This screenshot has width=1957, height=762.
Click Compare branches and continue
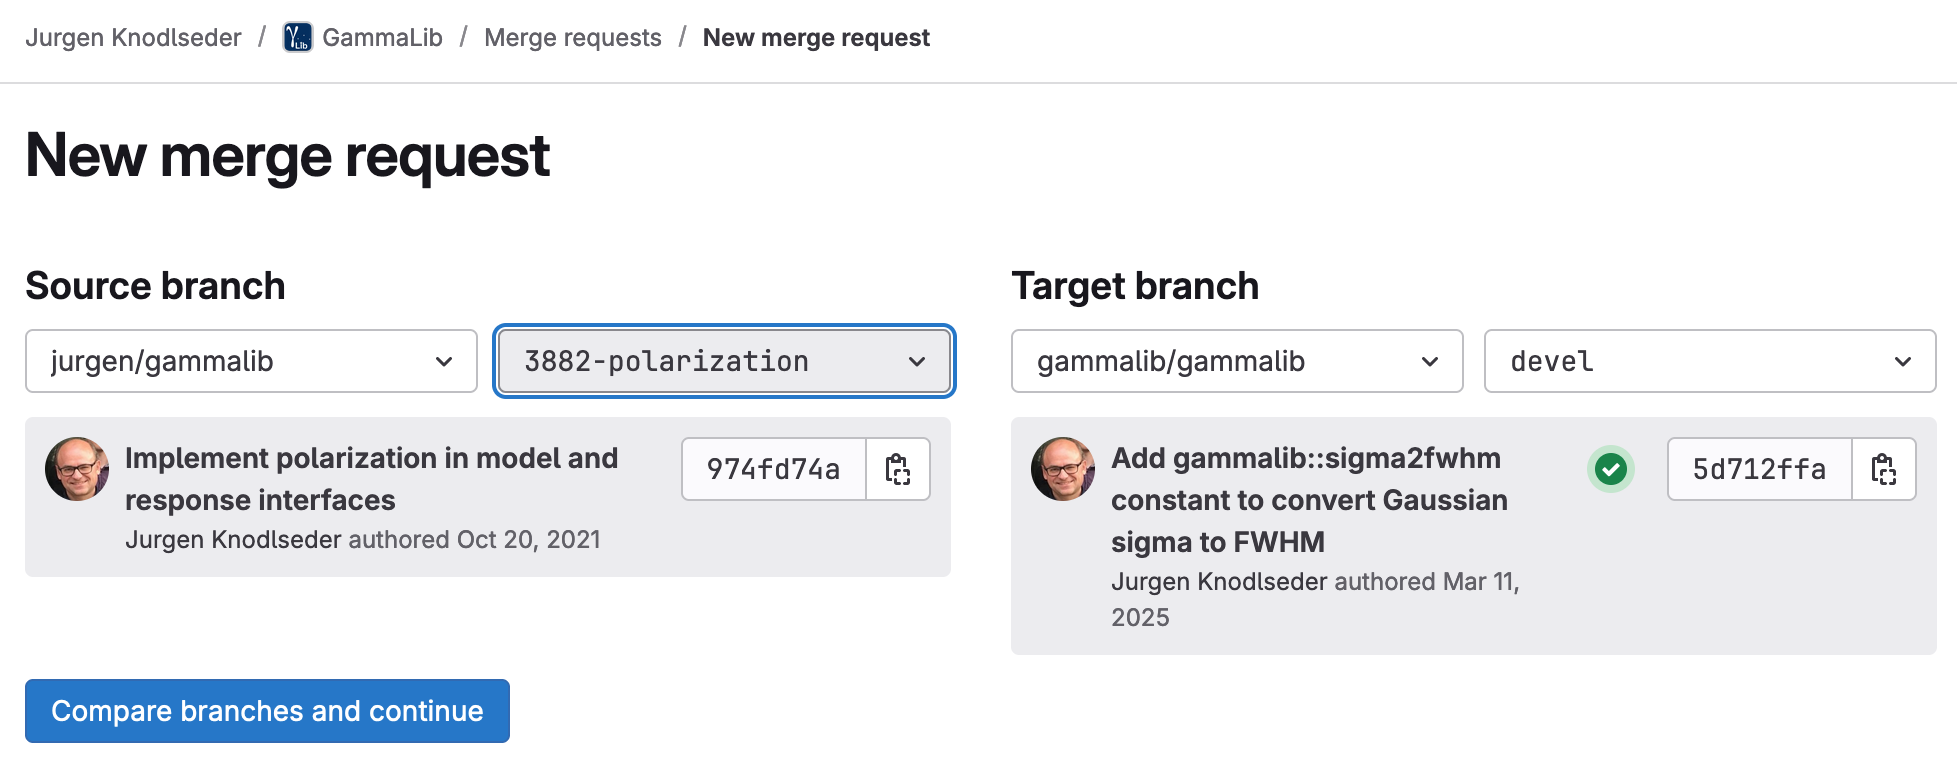pos(267,711)
